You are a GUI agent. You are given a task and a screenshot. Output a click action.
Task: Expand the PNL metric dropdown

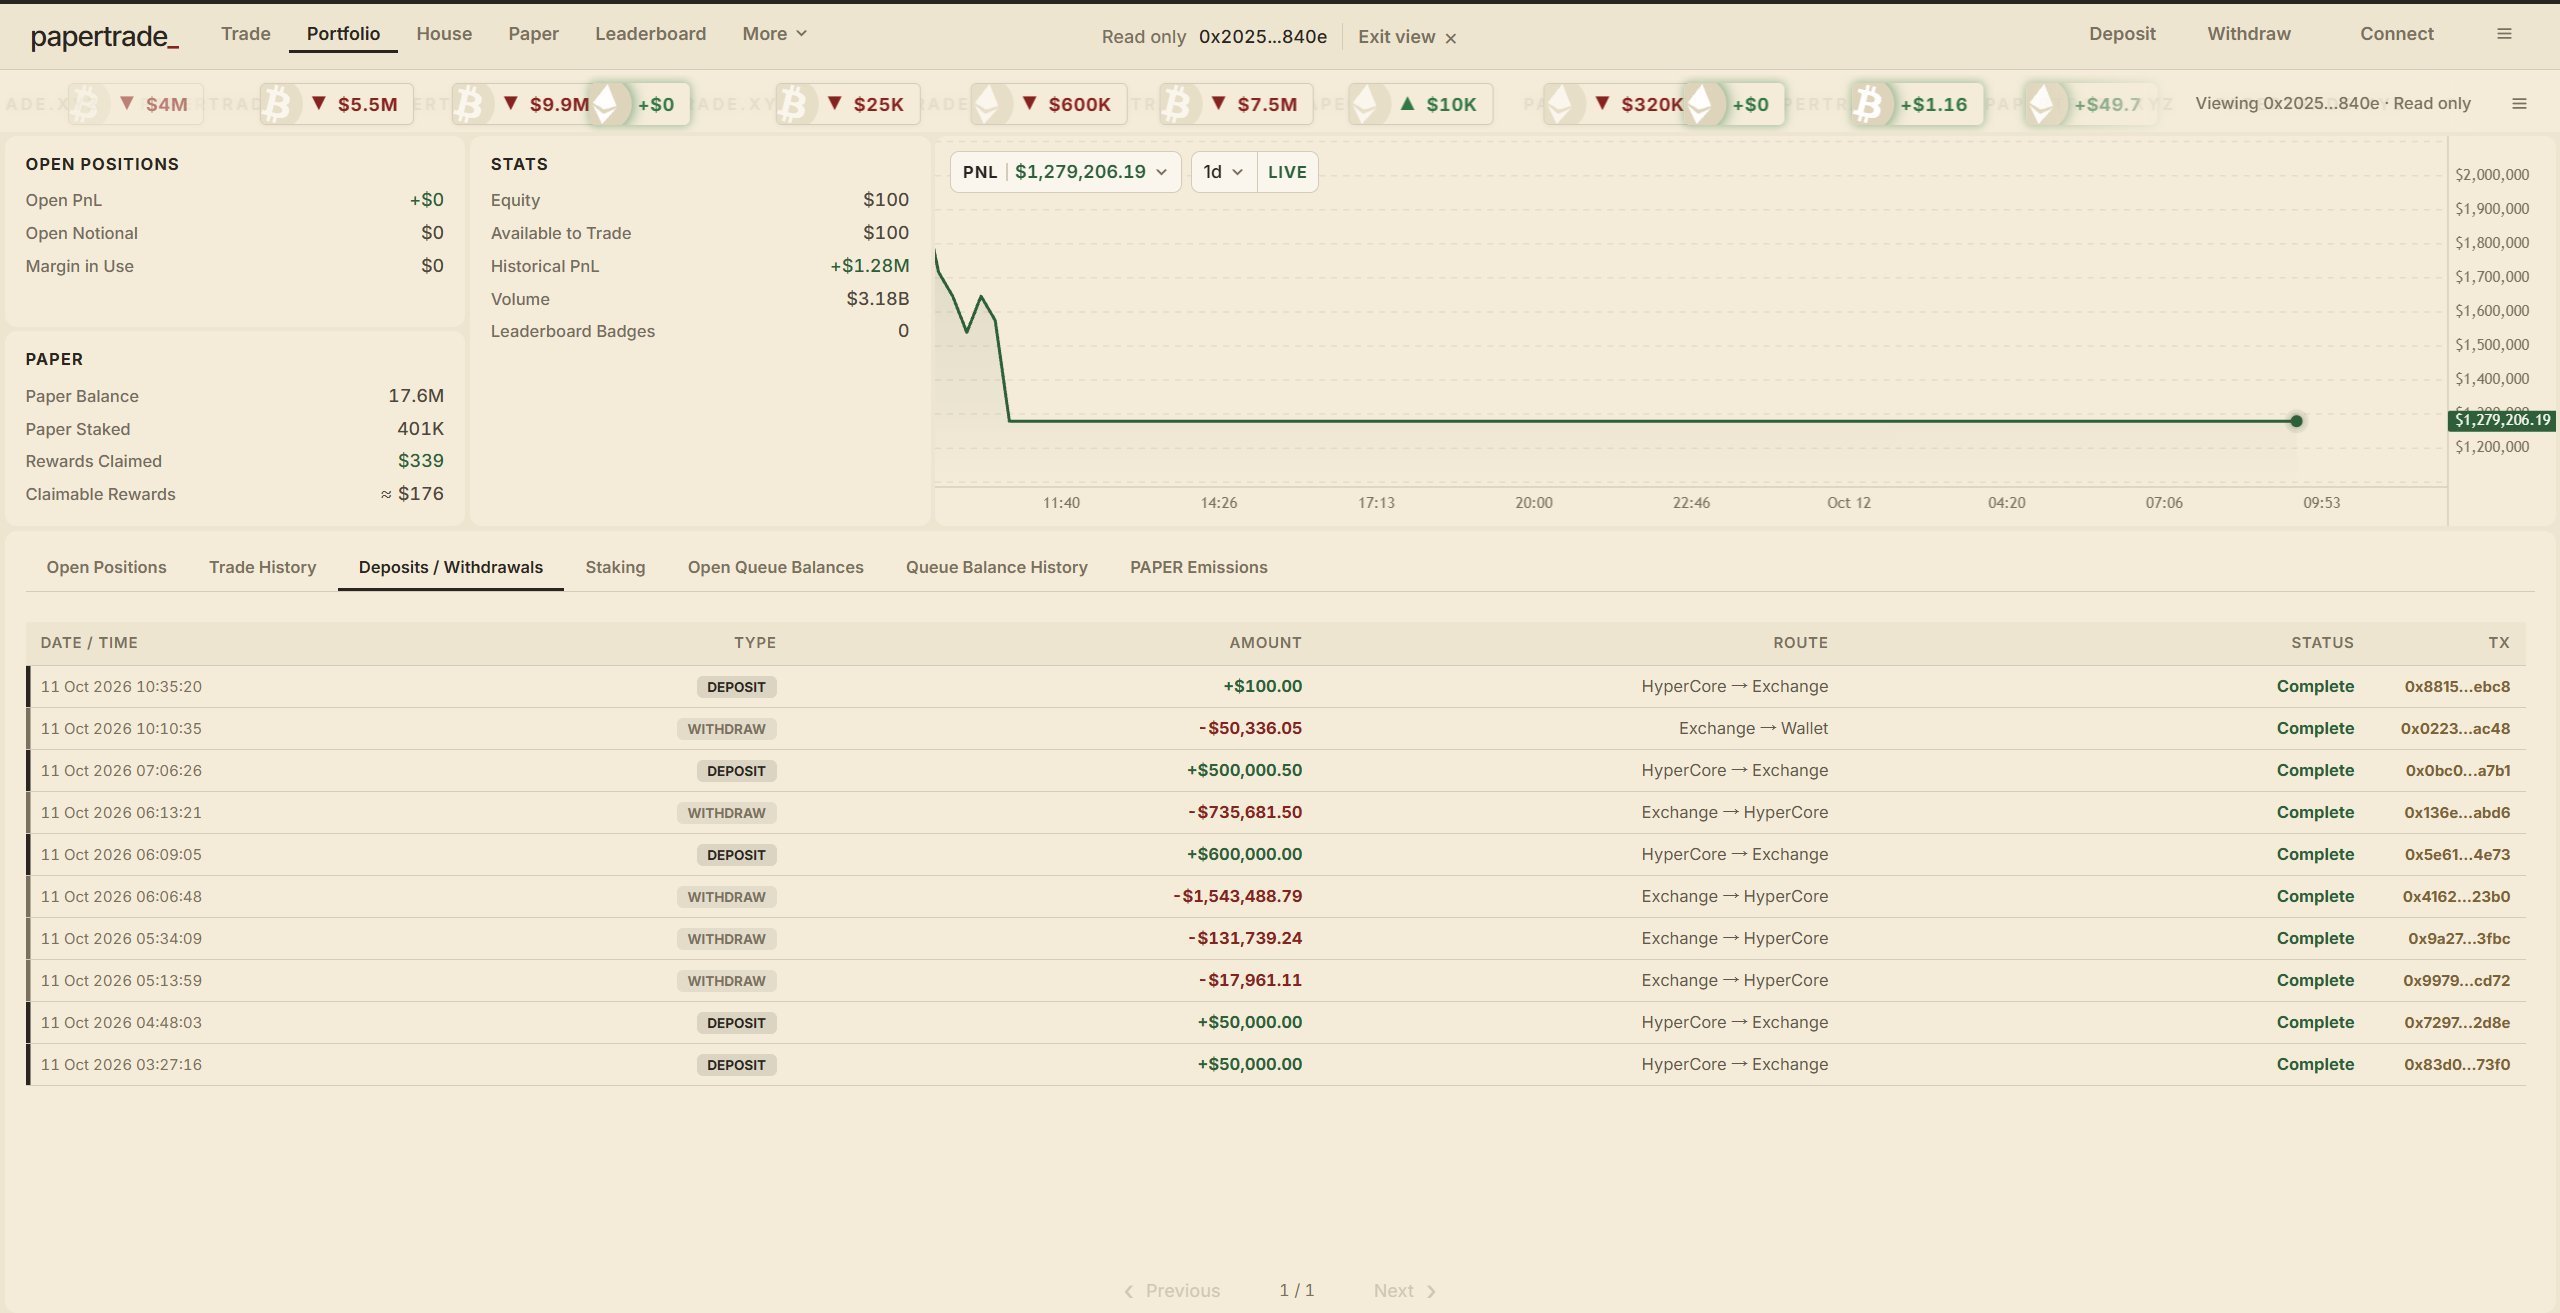1065,172
